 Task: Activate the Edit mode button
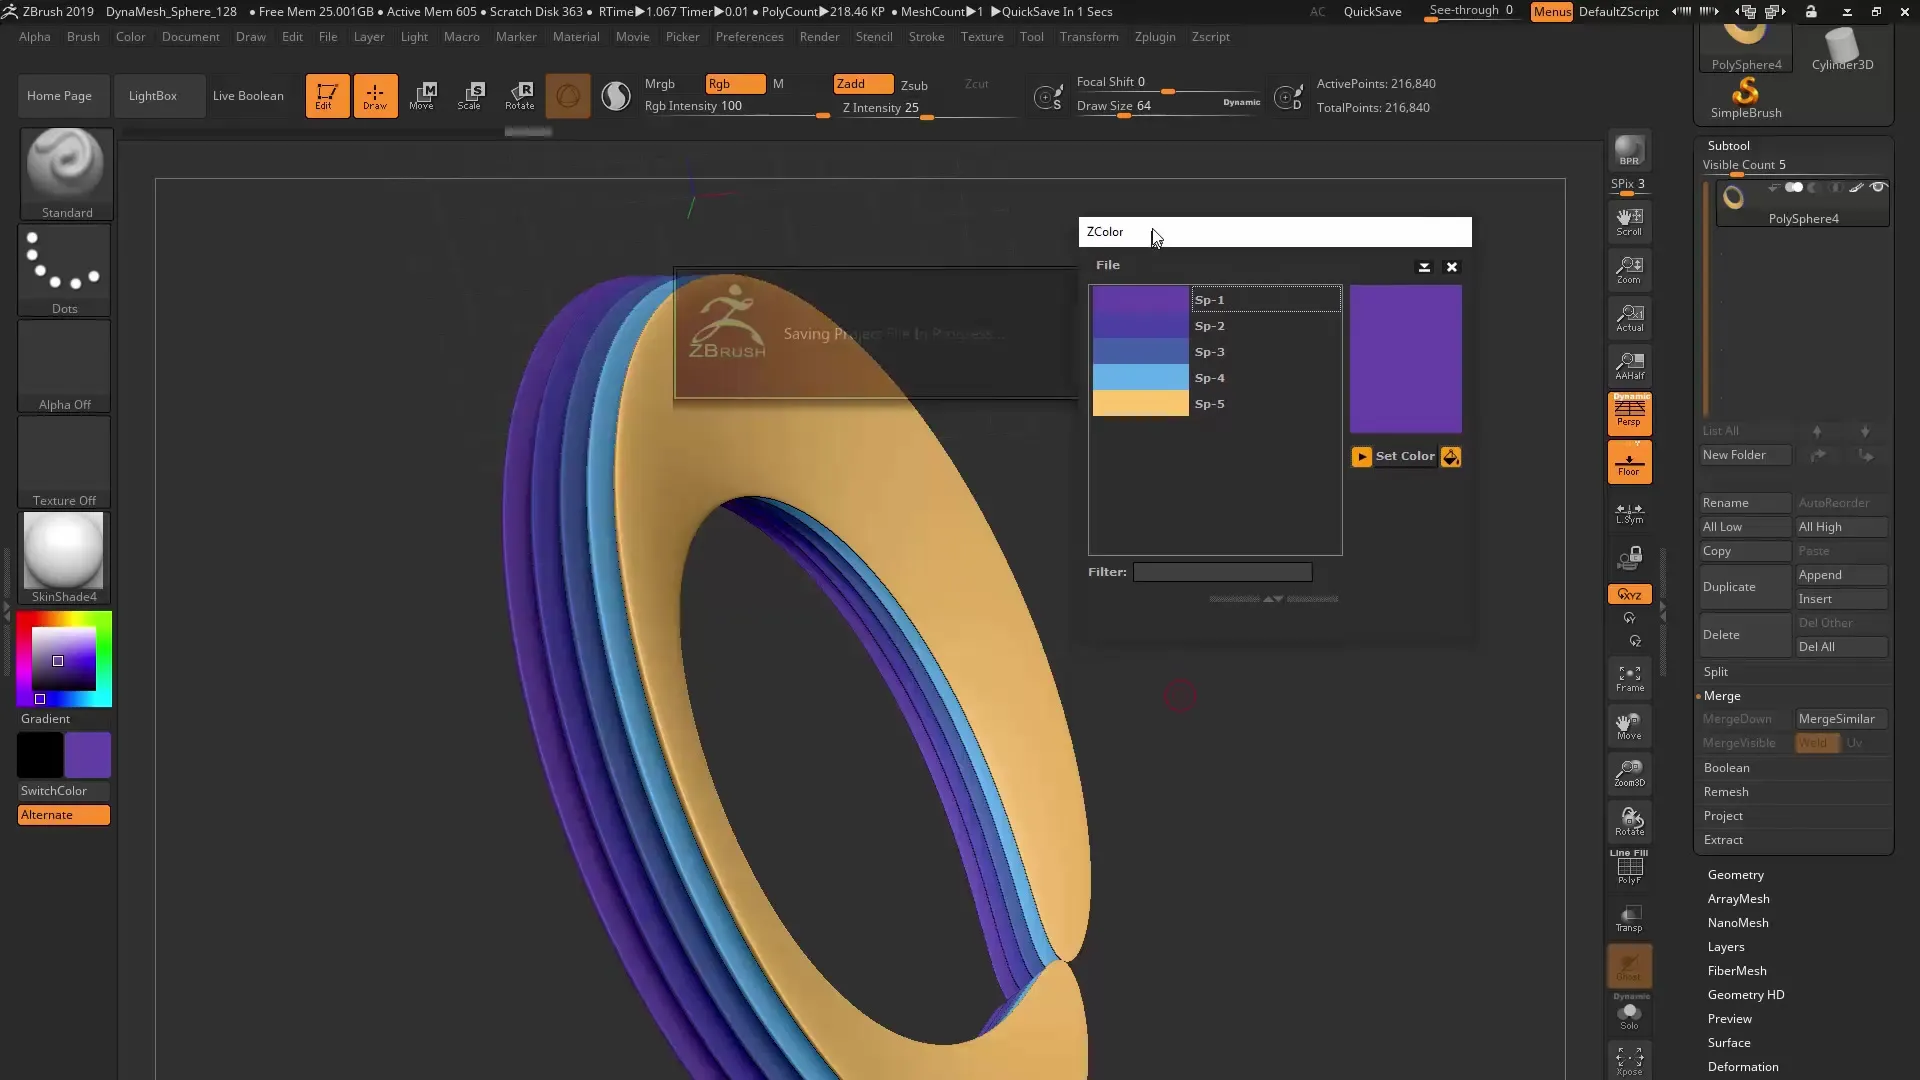(327, 96)
